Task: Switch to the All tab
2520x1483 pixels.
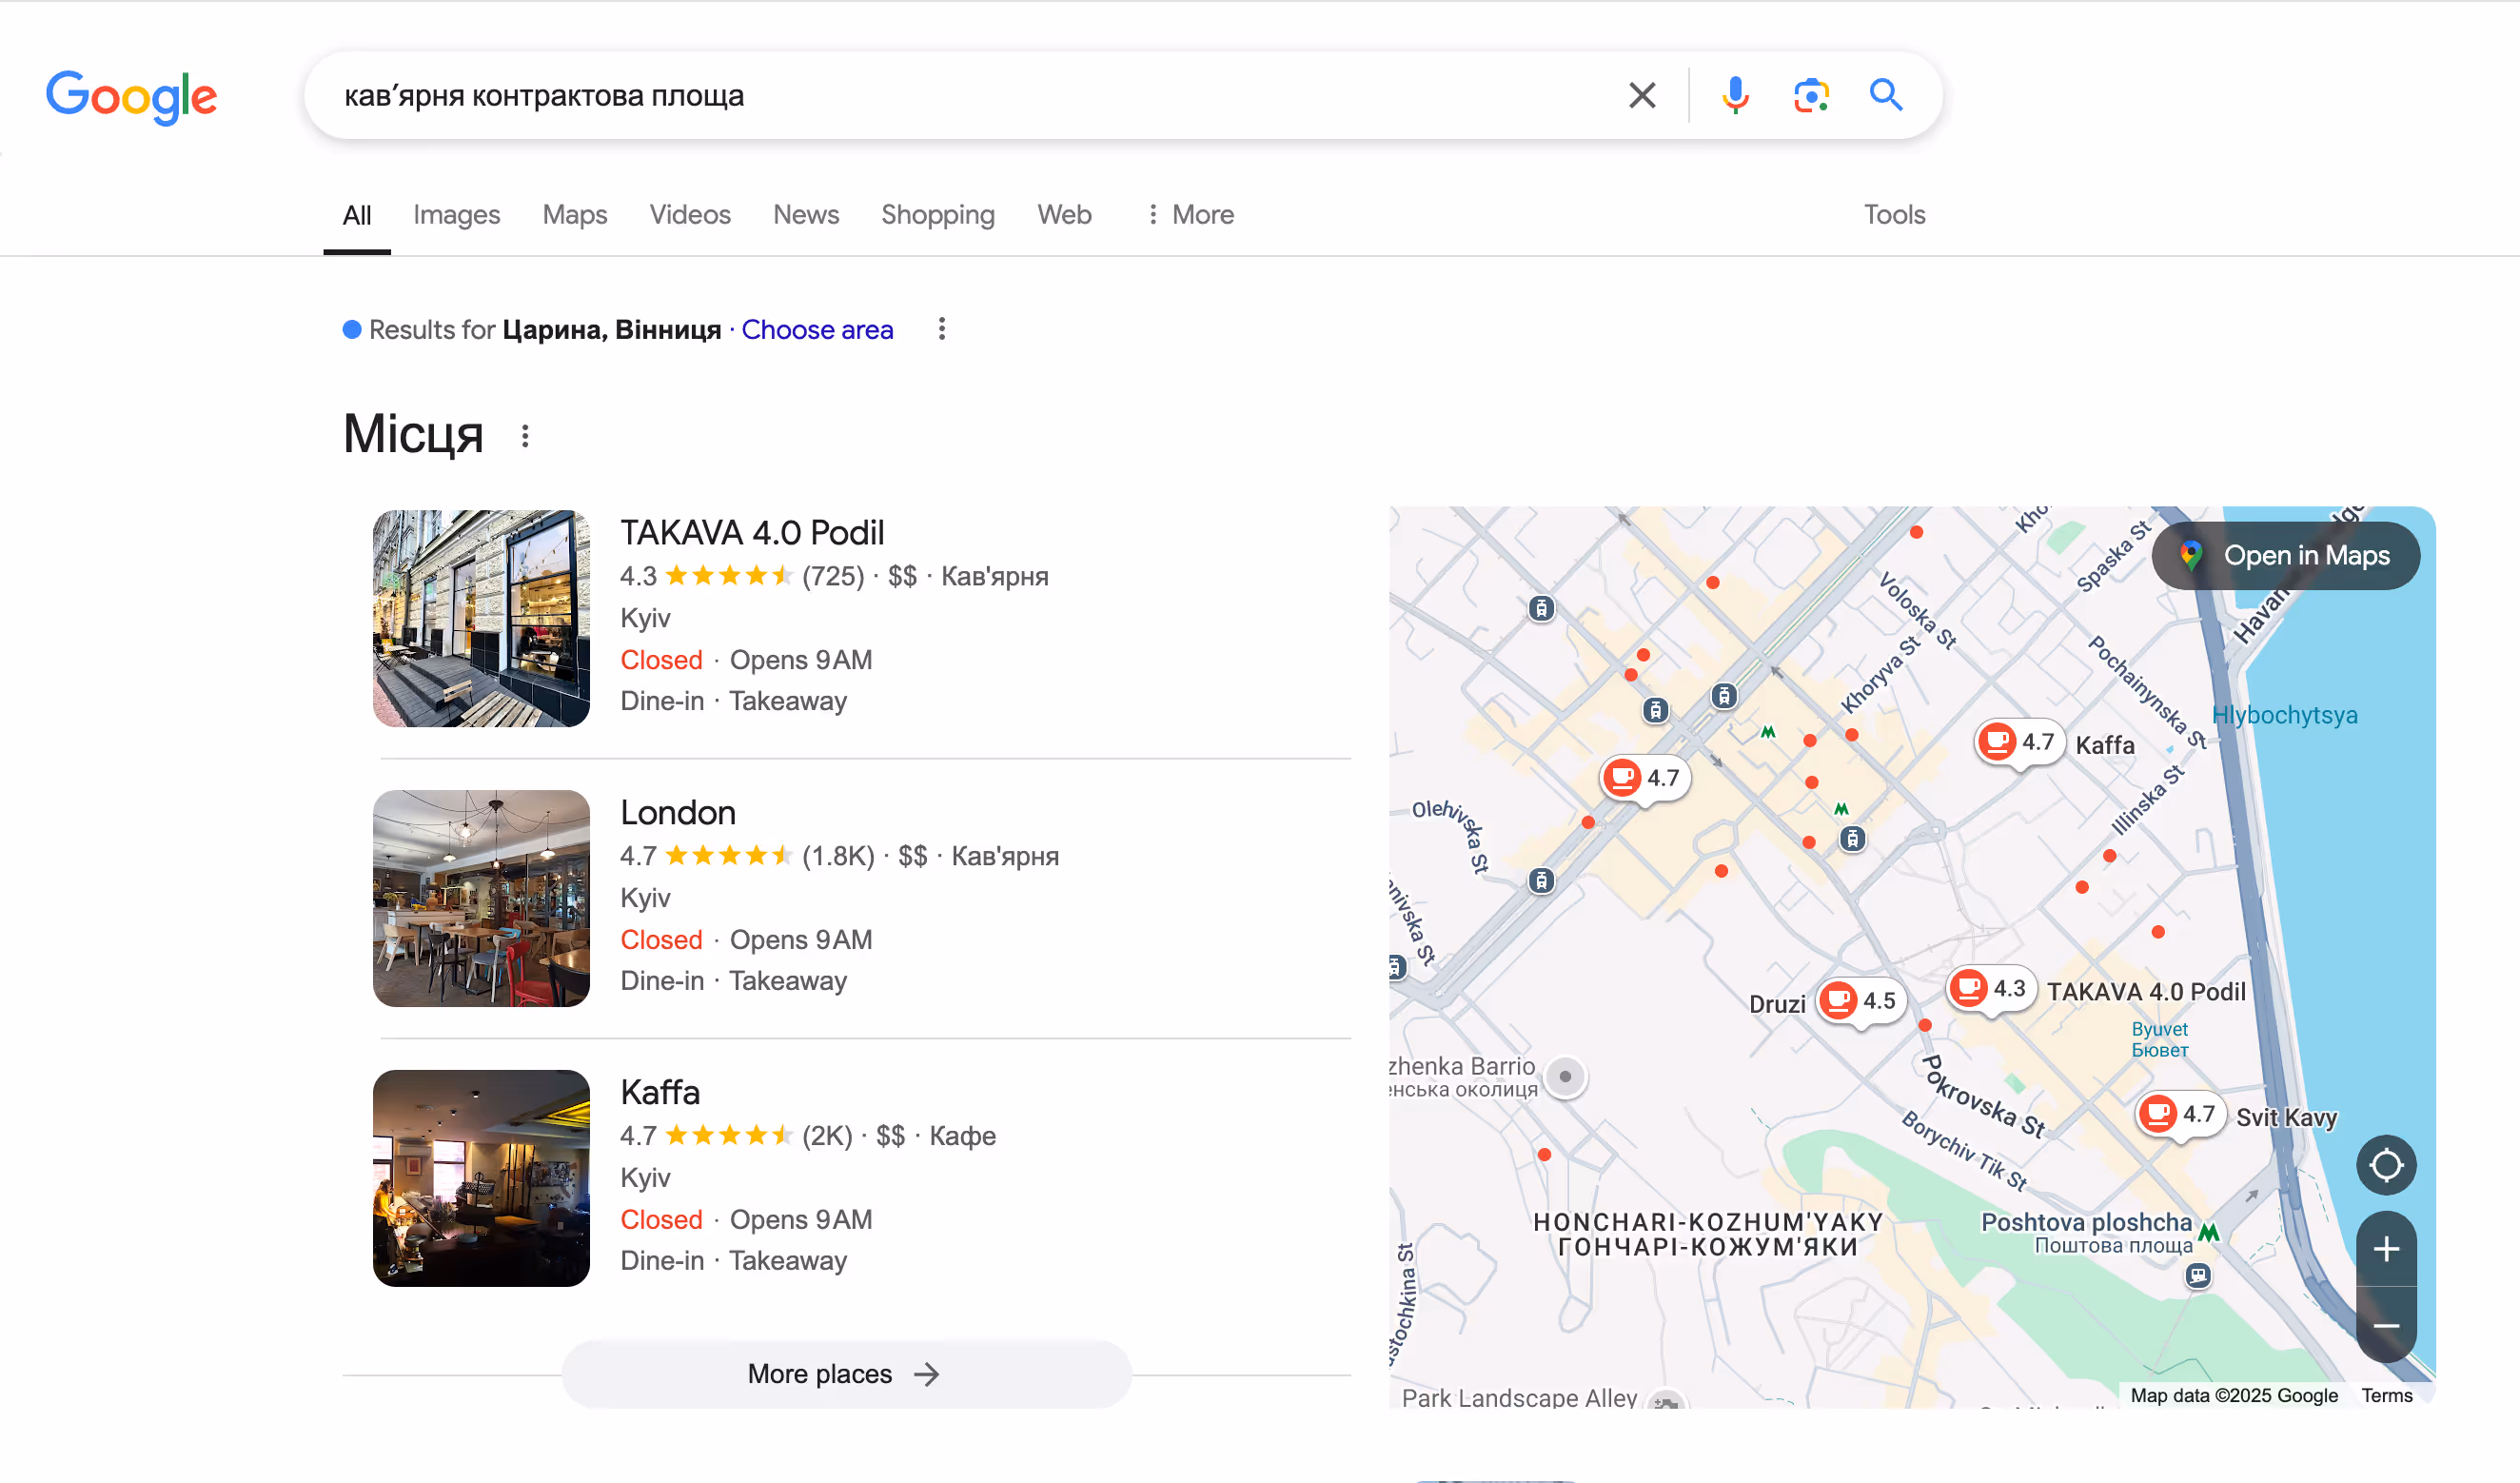Action: 357,215
